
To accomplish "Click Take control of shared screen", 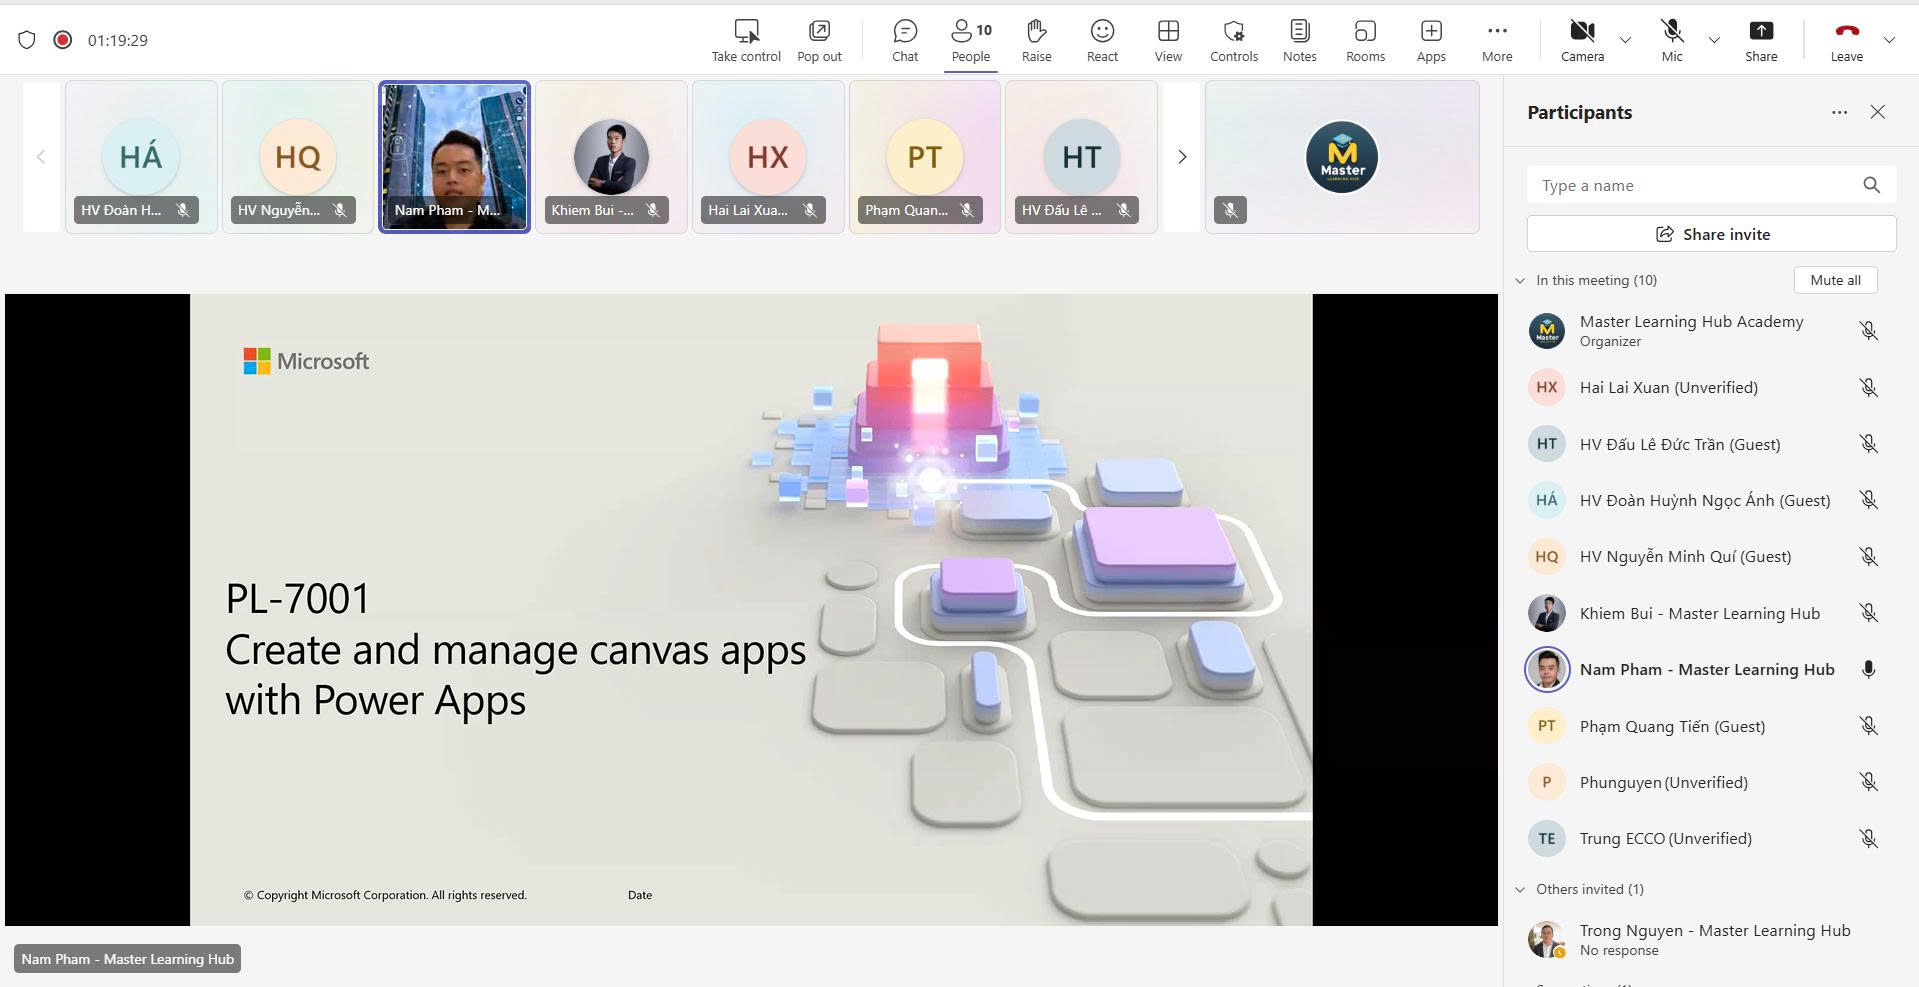I will [x=746, y=40].
